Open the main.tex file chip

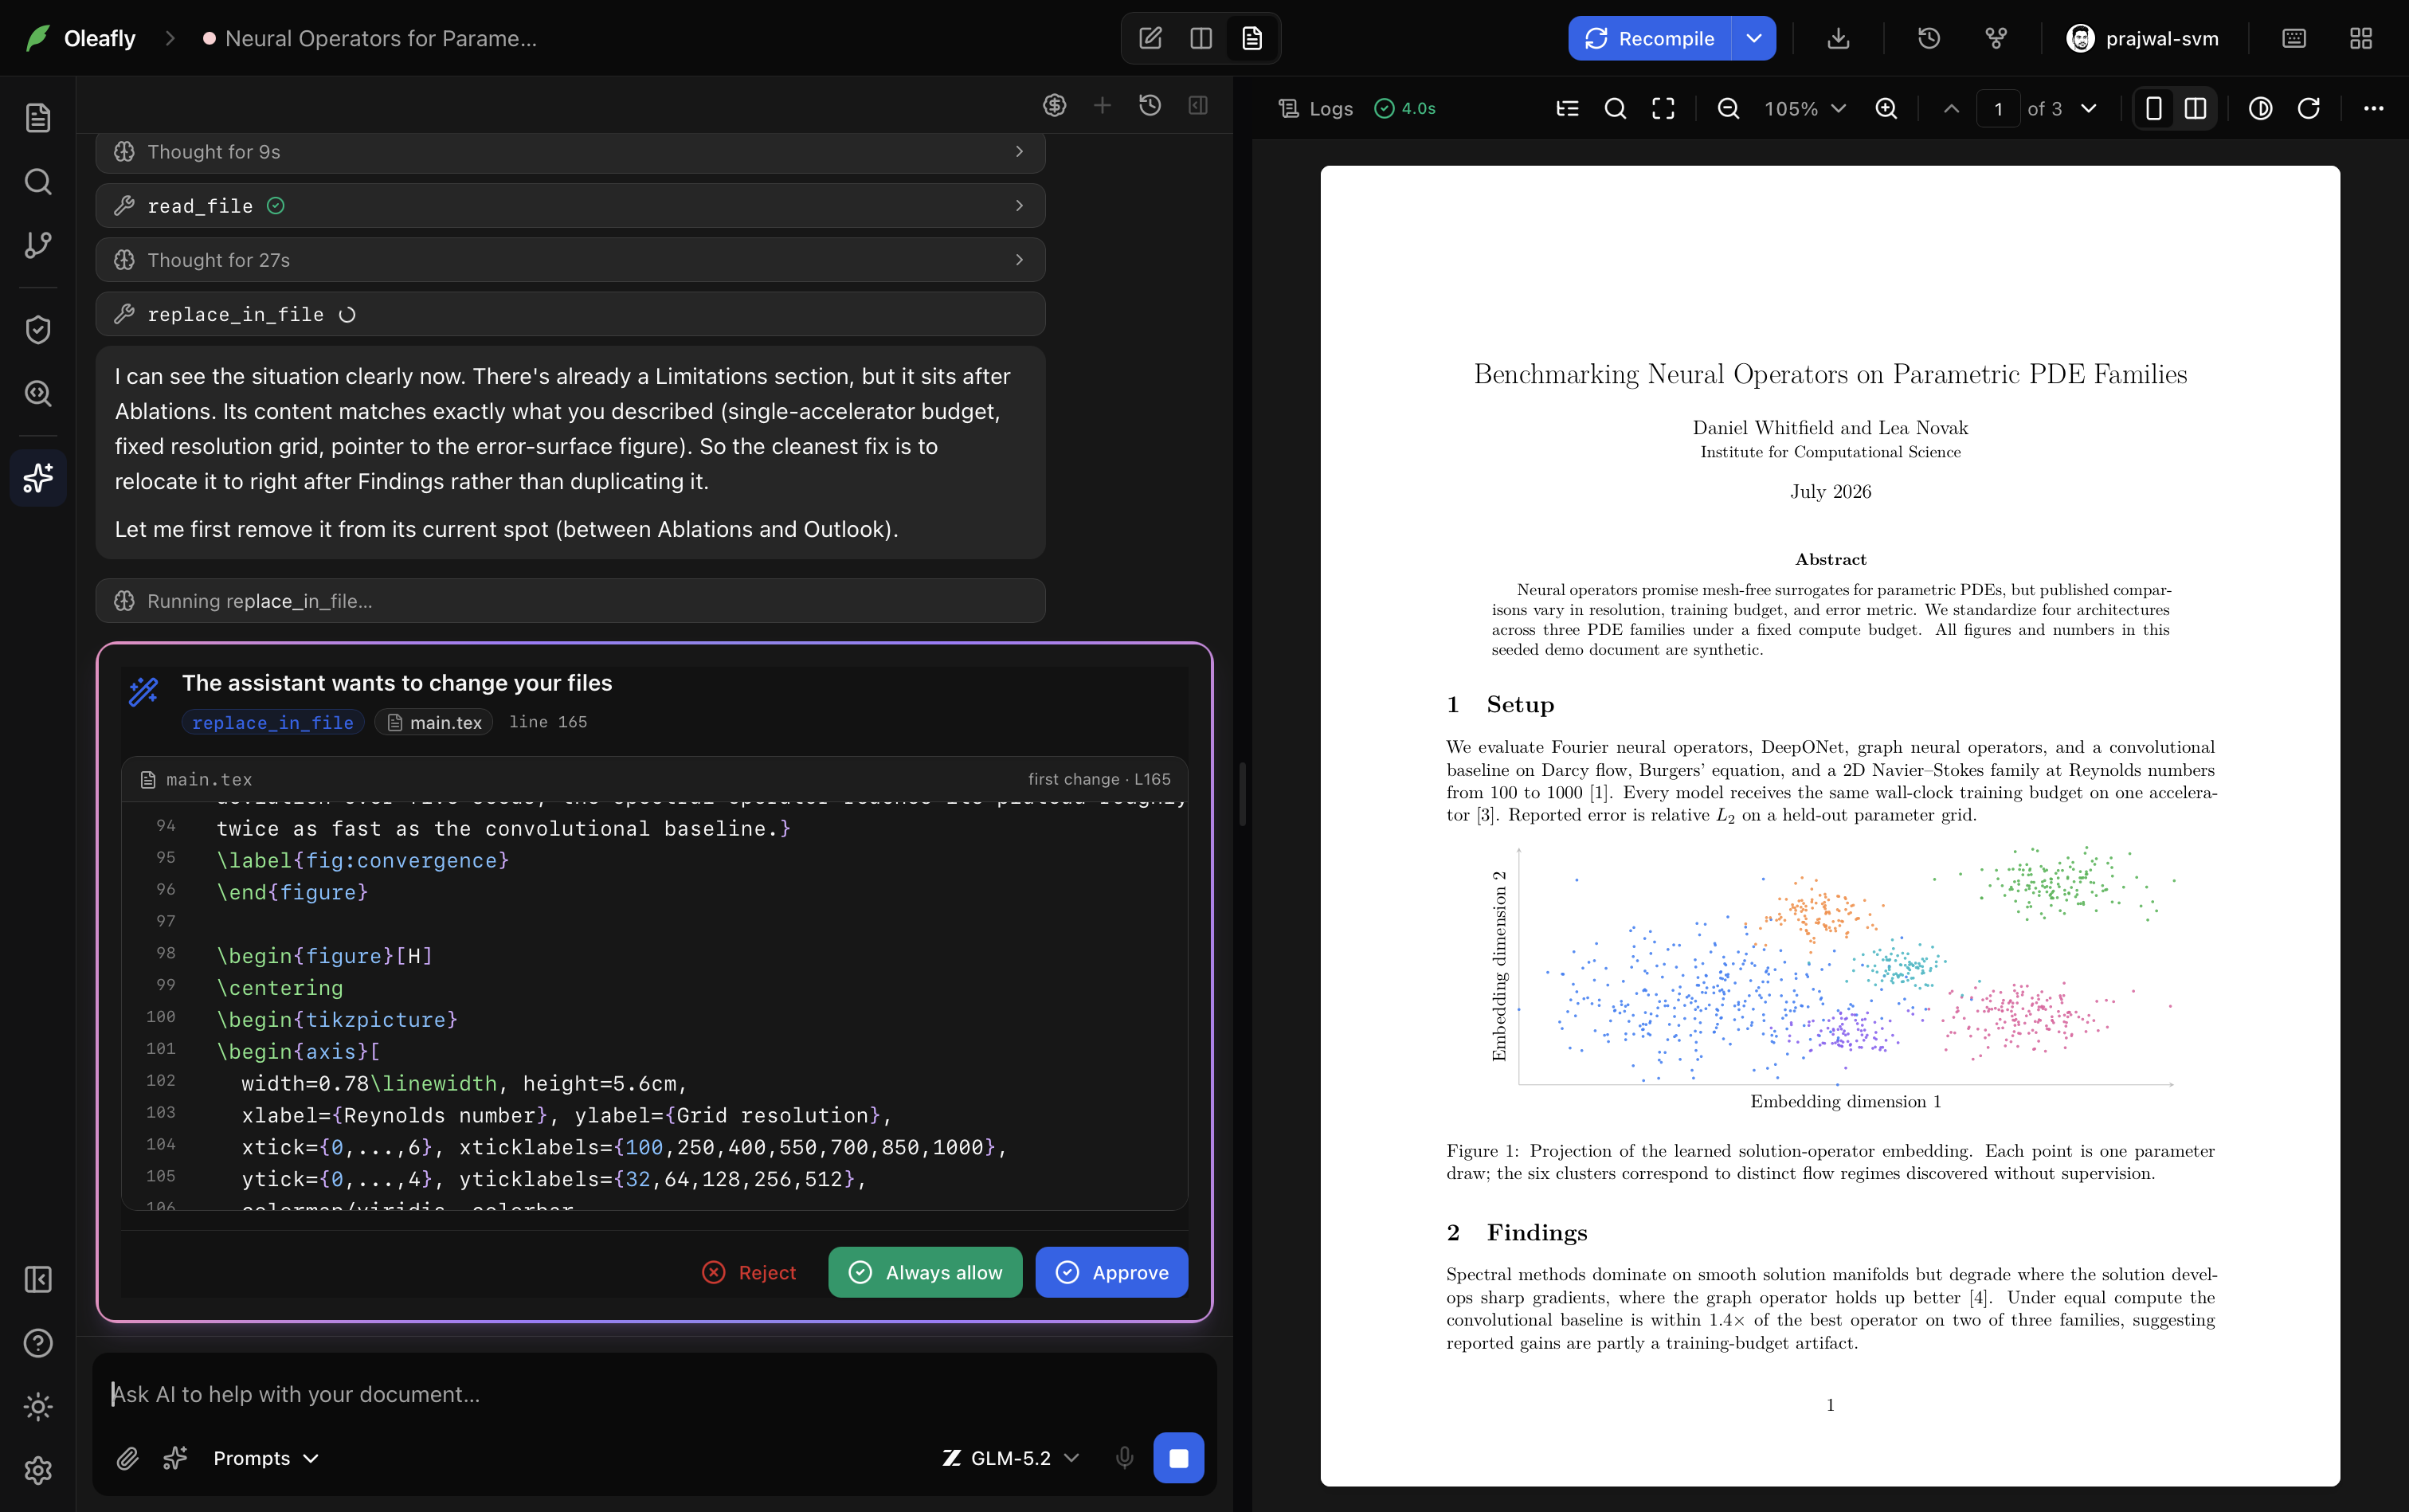pyautogui.click(x=434, y=722)
